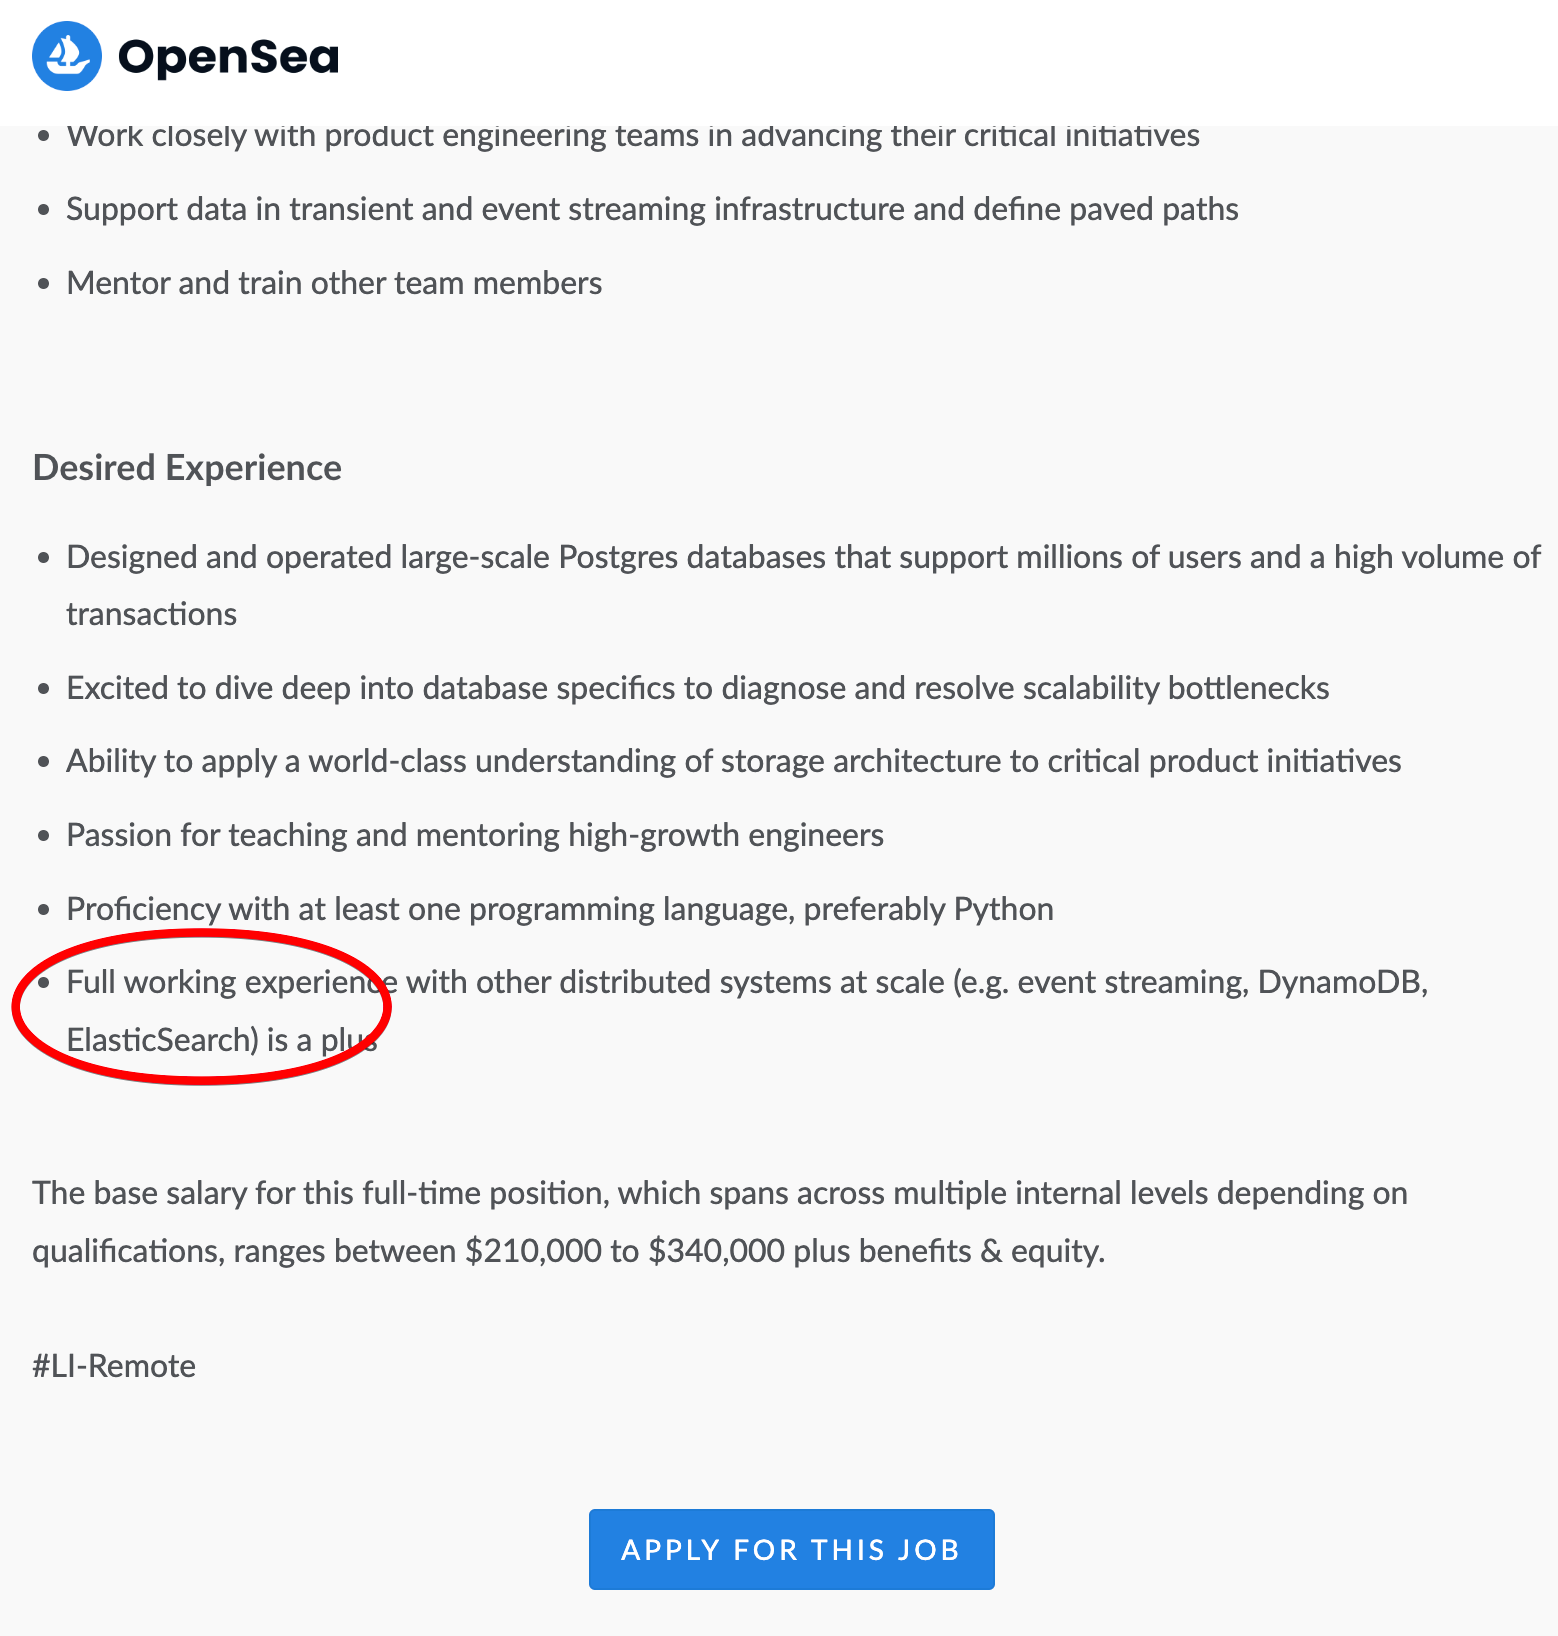Click the "Mentor and train other team members" bullet

click(x=334, y=283)
